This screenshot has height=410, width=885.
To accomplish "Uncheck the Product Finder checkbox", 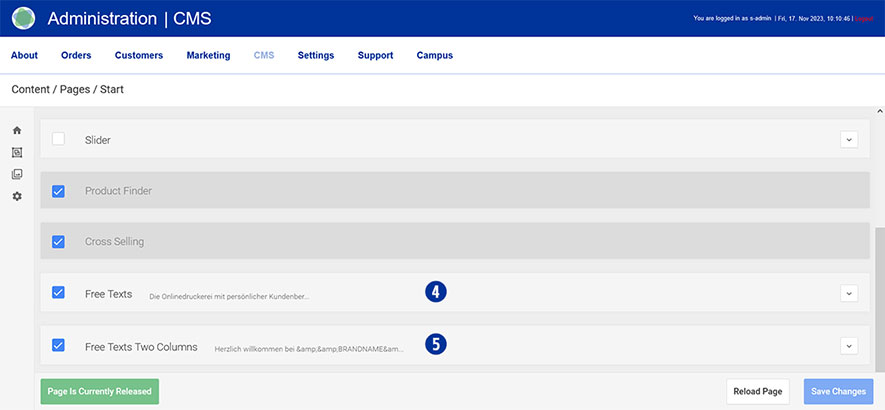I will 58,190.
